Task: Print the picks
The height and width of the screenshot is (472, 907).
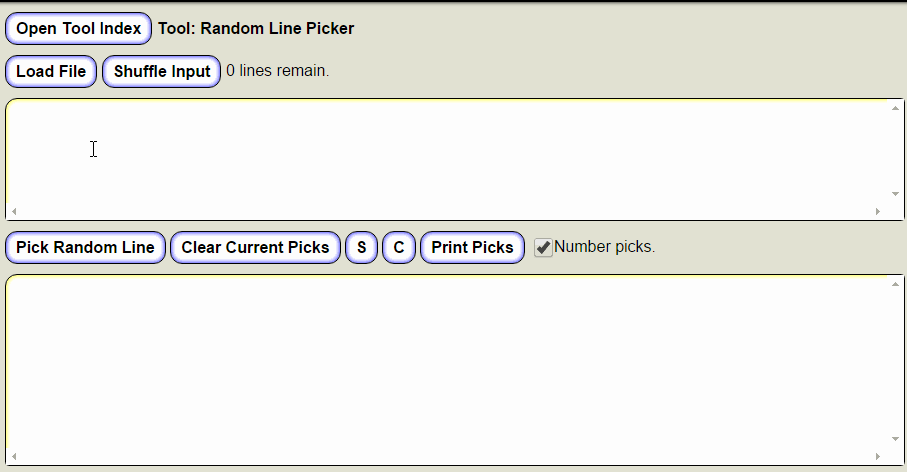Action: (472, 248)
